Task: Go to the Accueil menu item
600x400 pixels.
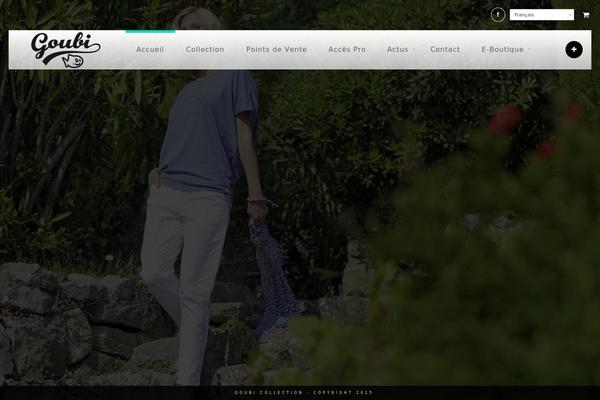Action: pyautogui.click(x=150, y=49)
